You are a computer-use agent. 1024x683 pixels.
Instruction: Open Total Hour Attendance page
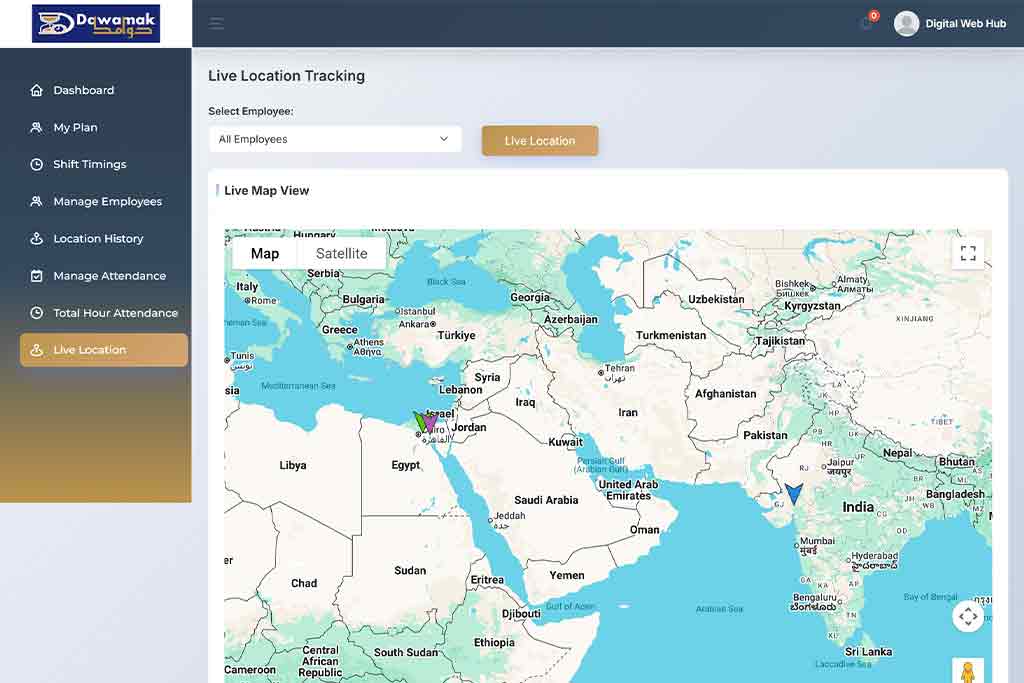(x=115, y=313)
